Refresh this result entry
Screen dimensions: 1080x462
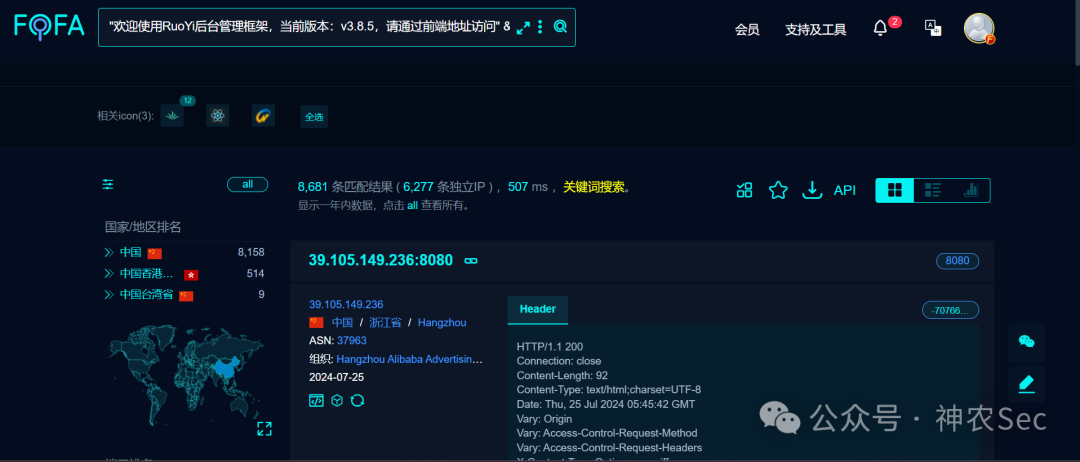357,400
